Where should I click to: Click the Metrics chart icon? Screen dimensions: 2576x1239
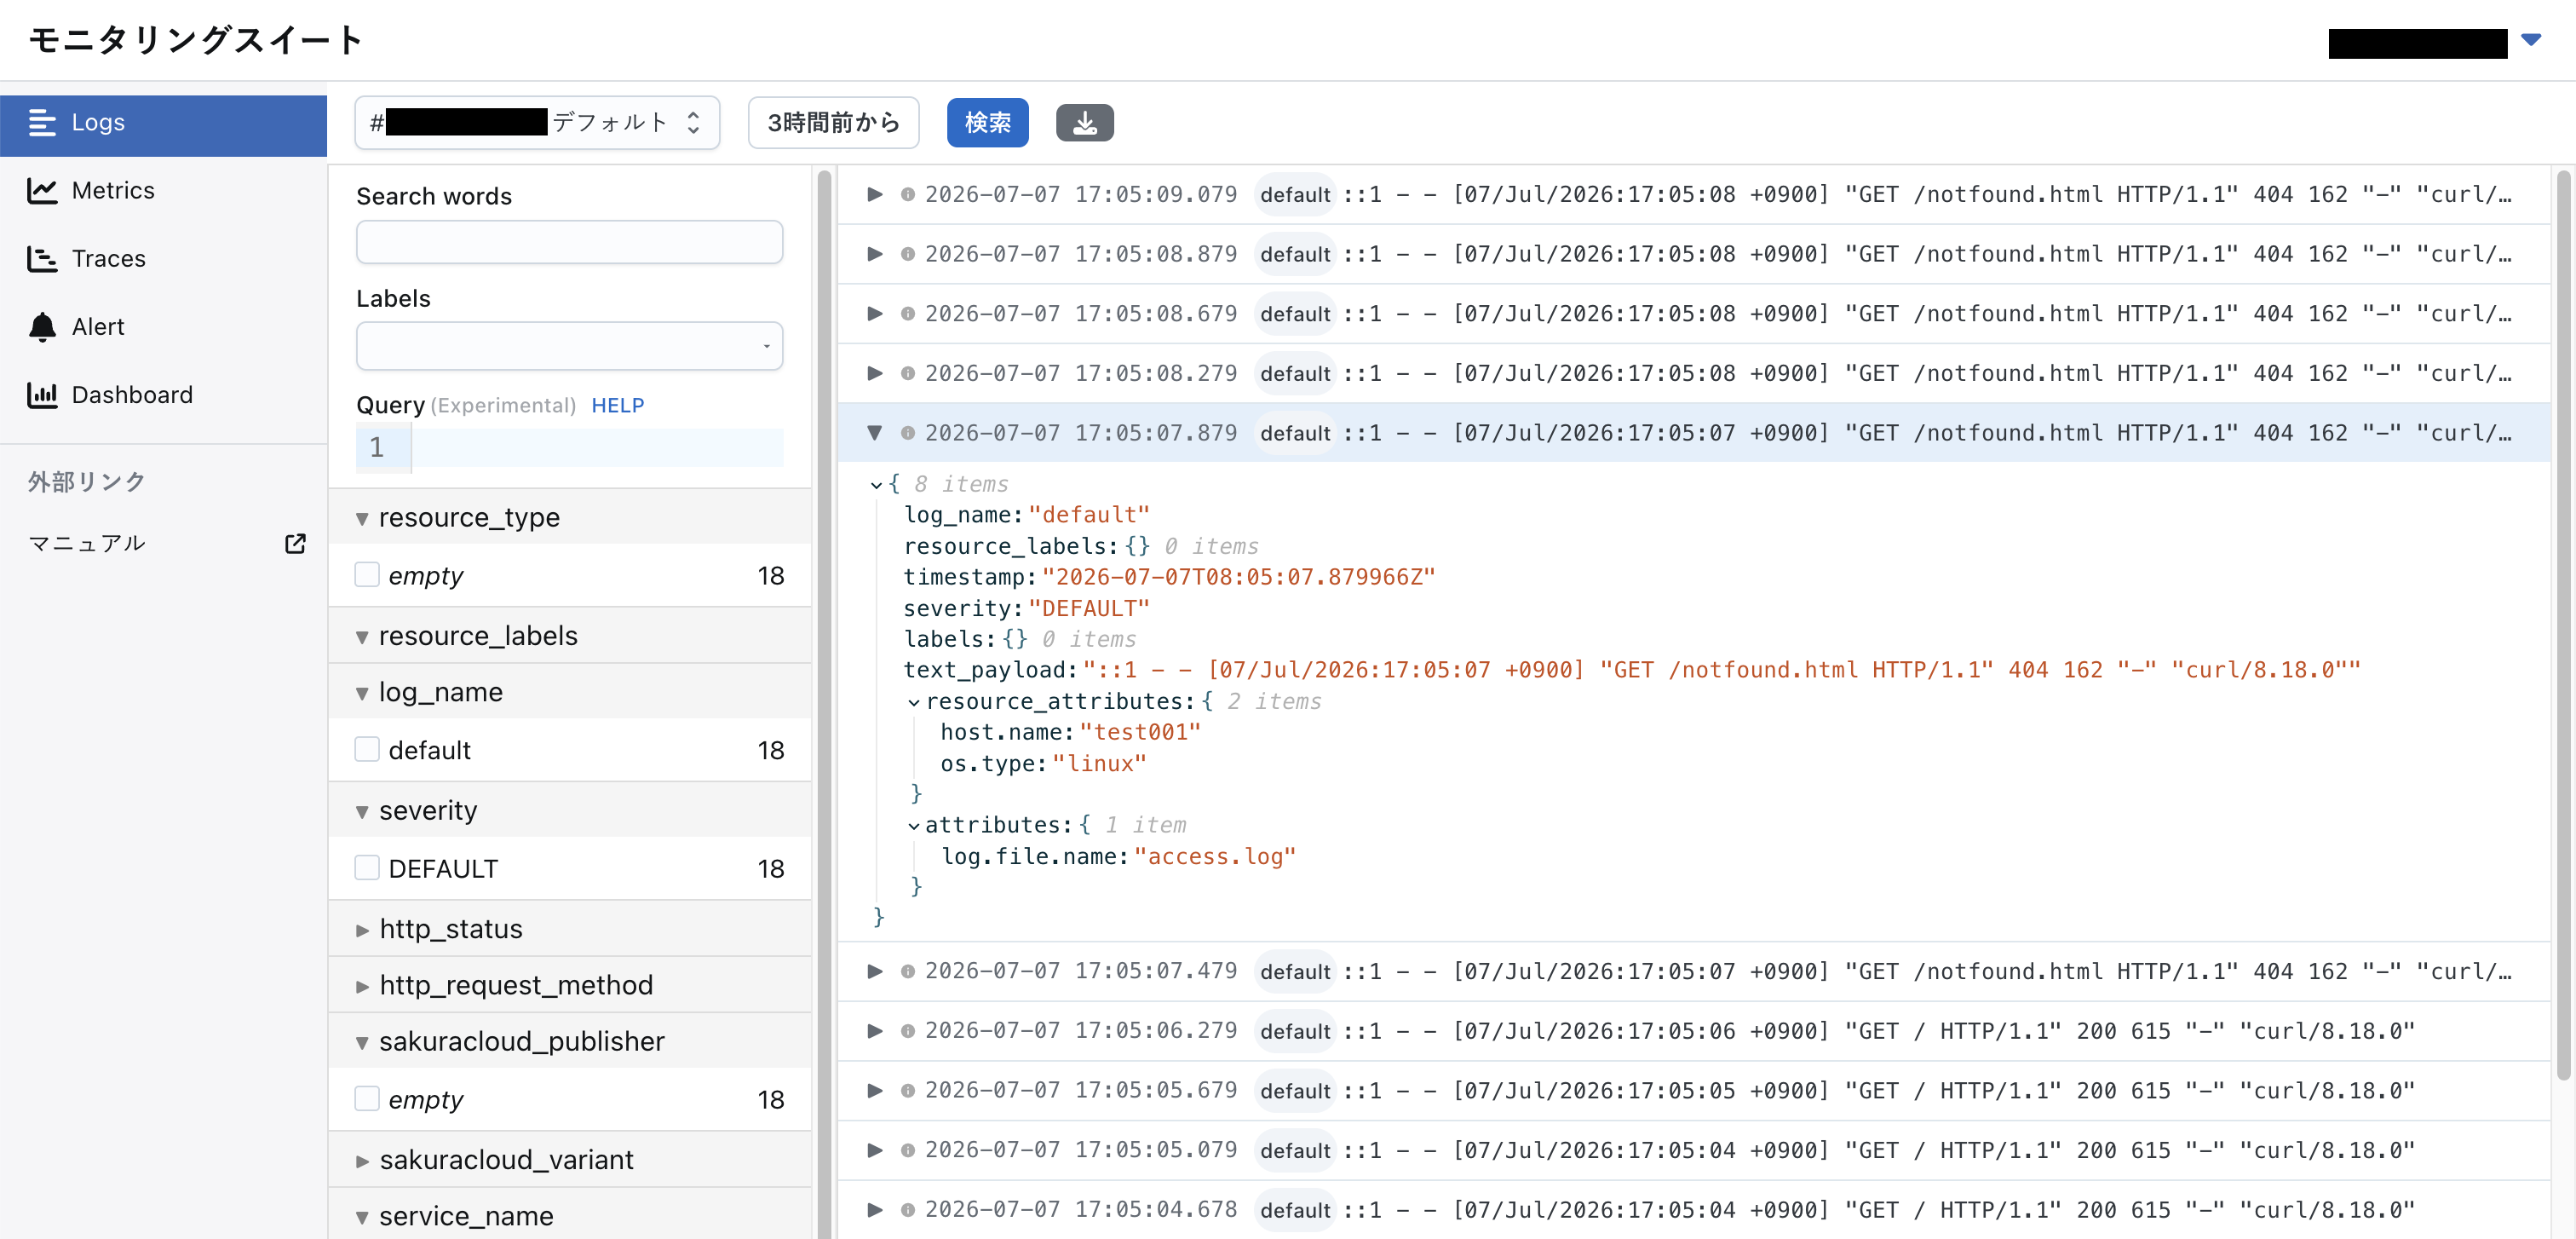click(x=42, y=191)
